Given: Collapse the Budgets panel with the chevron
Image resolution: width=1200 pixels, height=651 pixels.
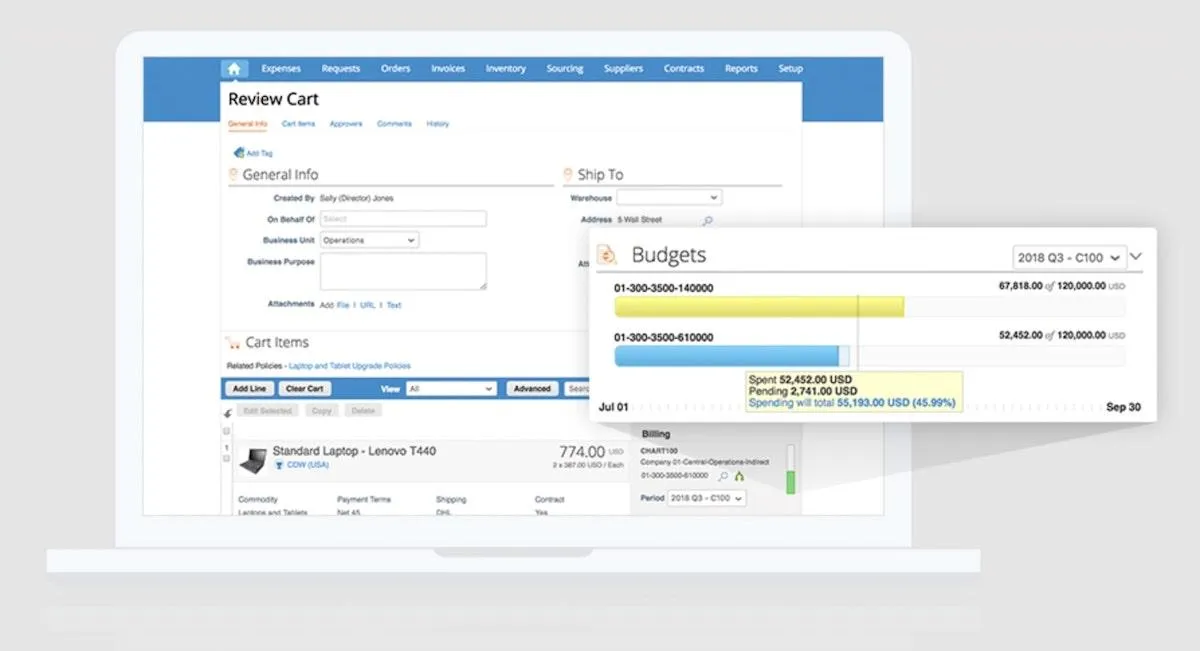Looking at the screenshot, I should pyautogui.click(x=1136, y=256).
